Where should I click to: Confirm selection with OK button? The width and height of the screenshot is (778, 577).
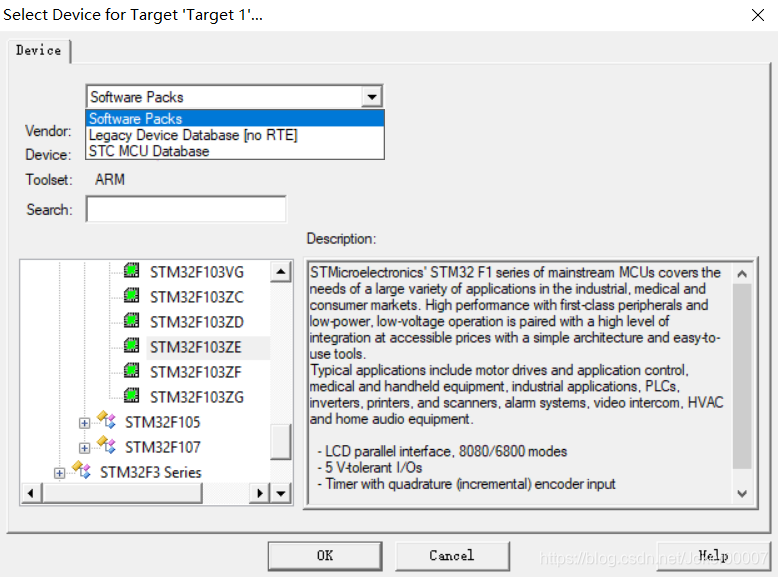click(x=325, y=556)
